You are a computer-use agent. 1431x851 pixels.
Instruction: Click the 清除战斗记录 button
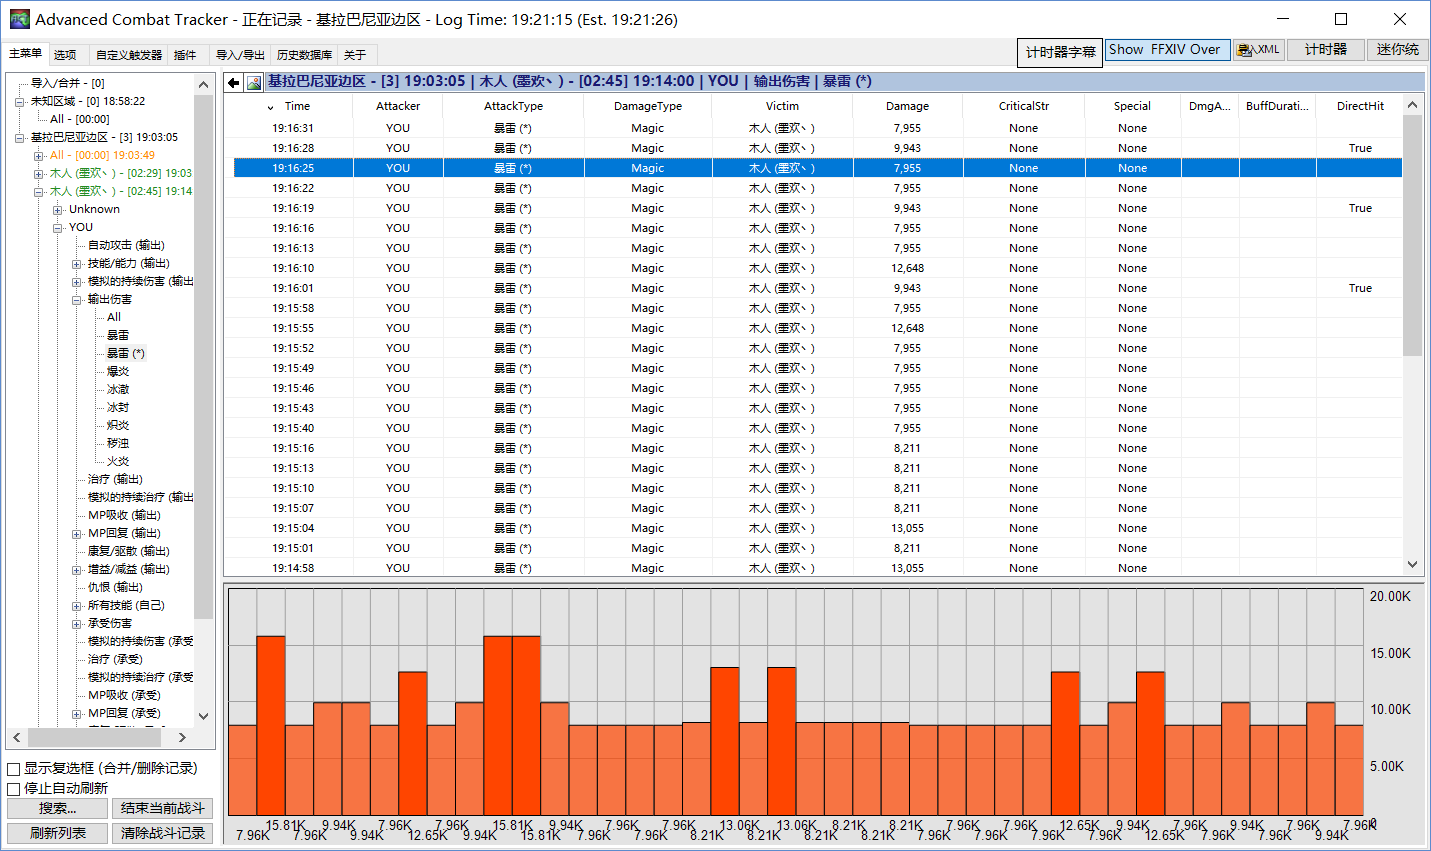pos(162,833)
